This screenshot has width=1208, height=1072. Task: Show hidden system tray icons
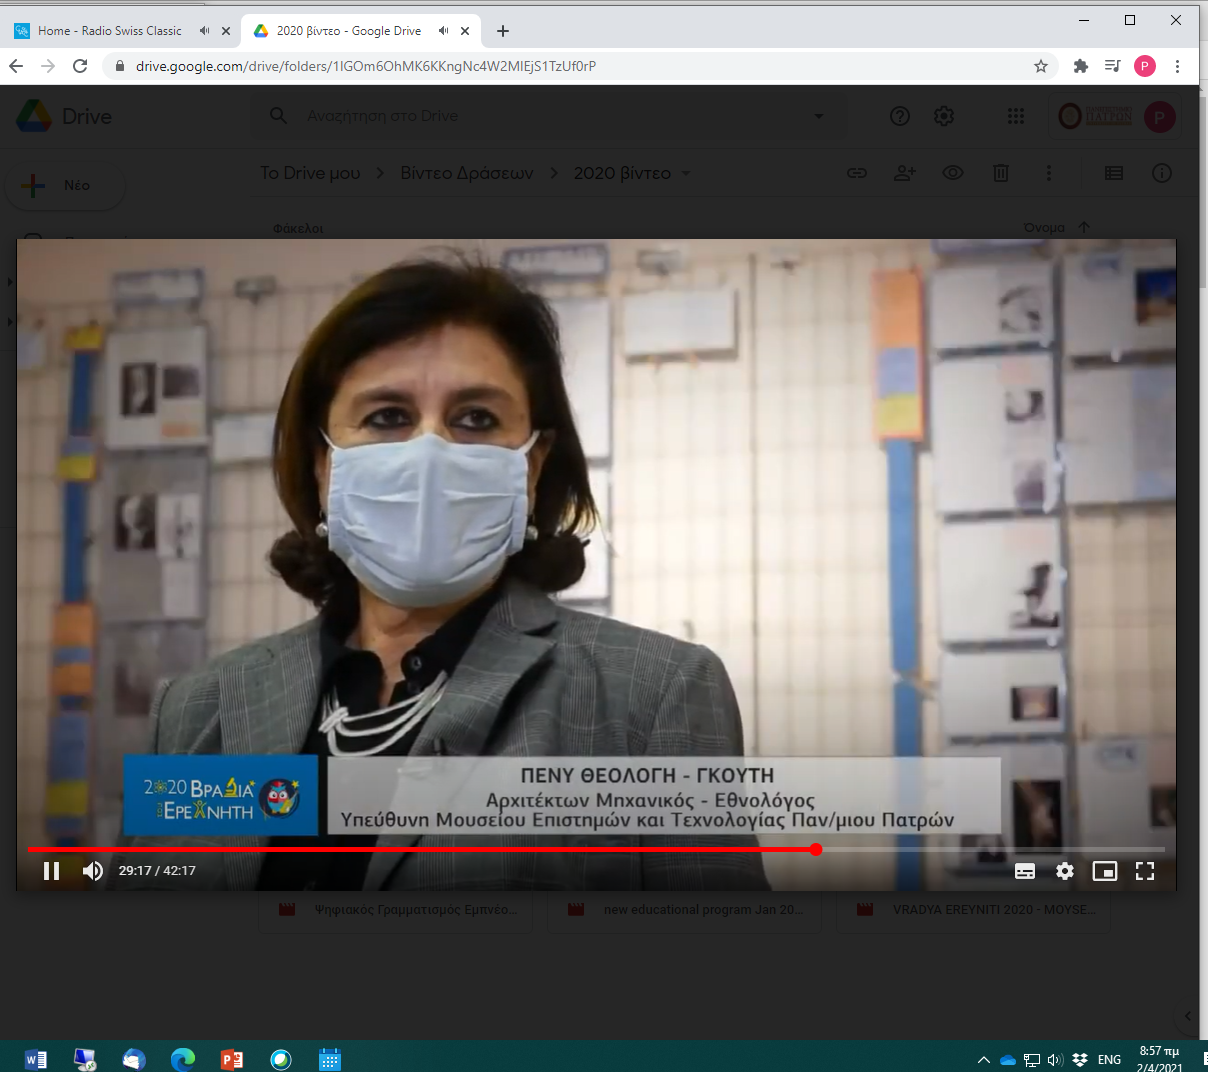[984, 1060]
